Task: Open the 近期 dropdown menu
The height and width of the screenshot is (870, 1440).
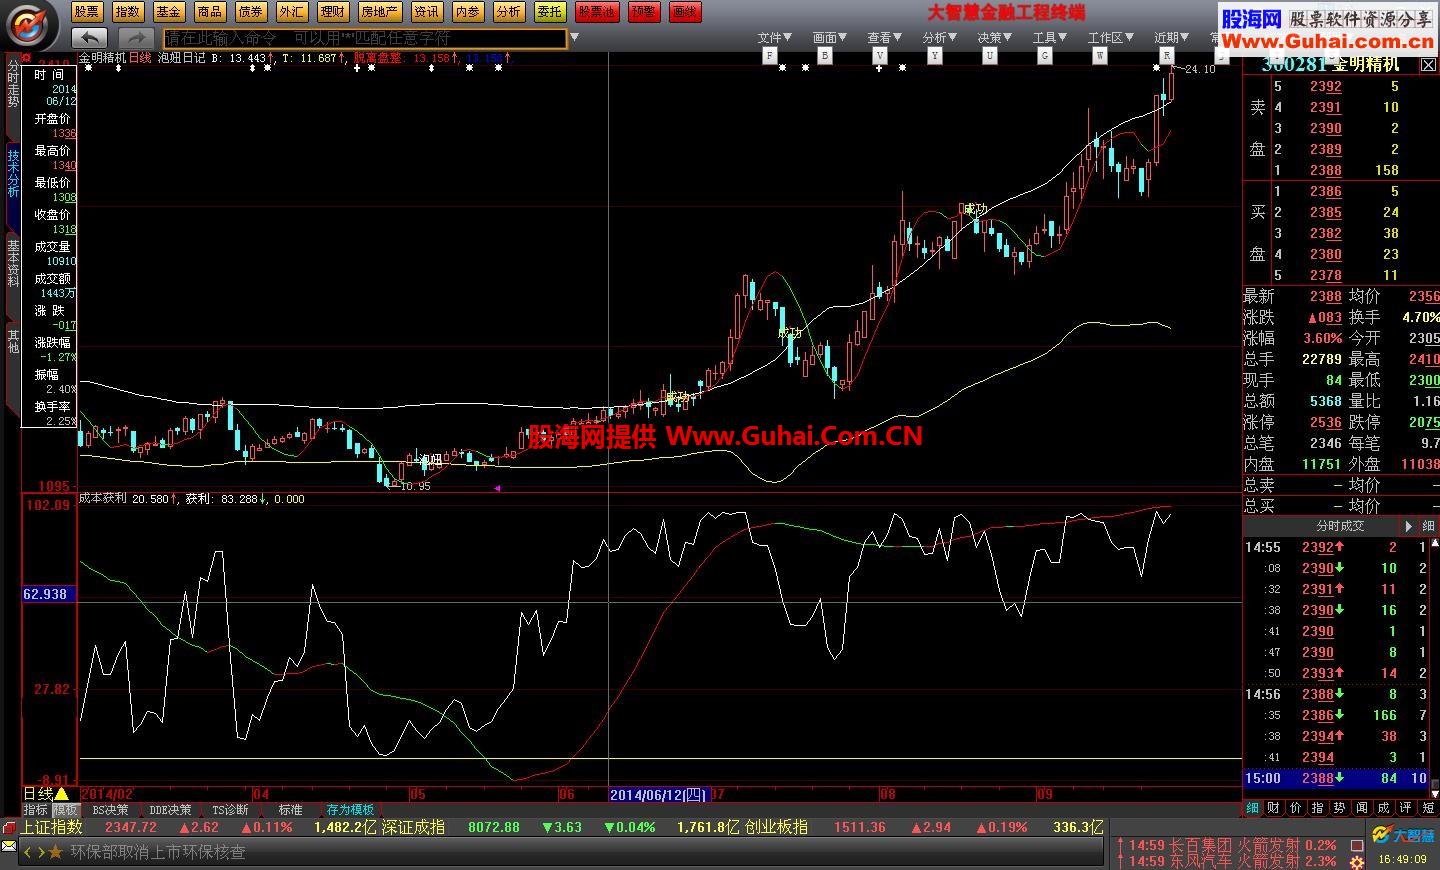Action: [1171, 38]
